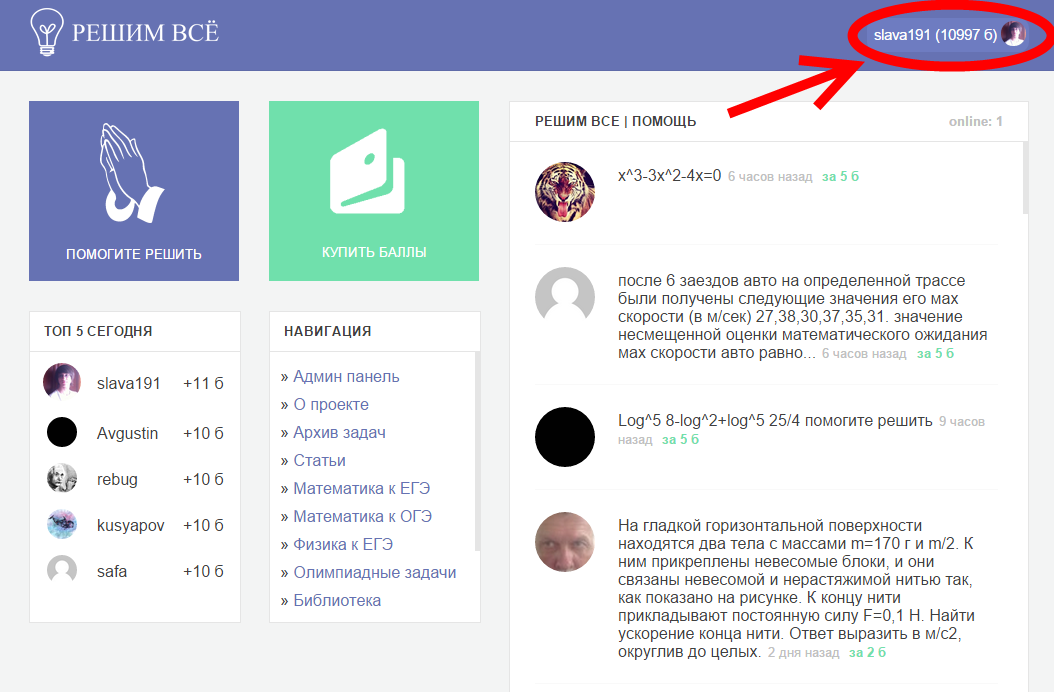Click the wallet icon on green tile

click(x=369, y=172)
